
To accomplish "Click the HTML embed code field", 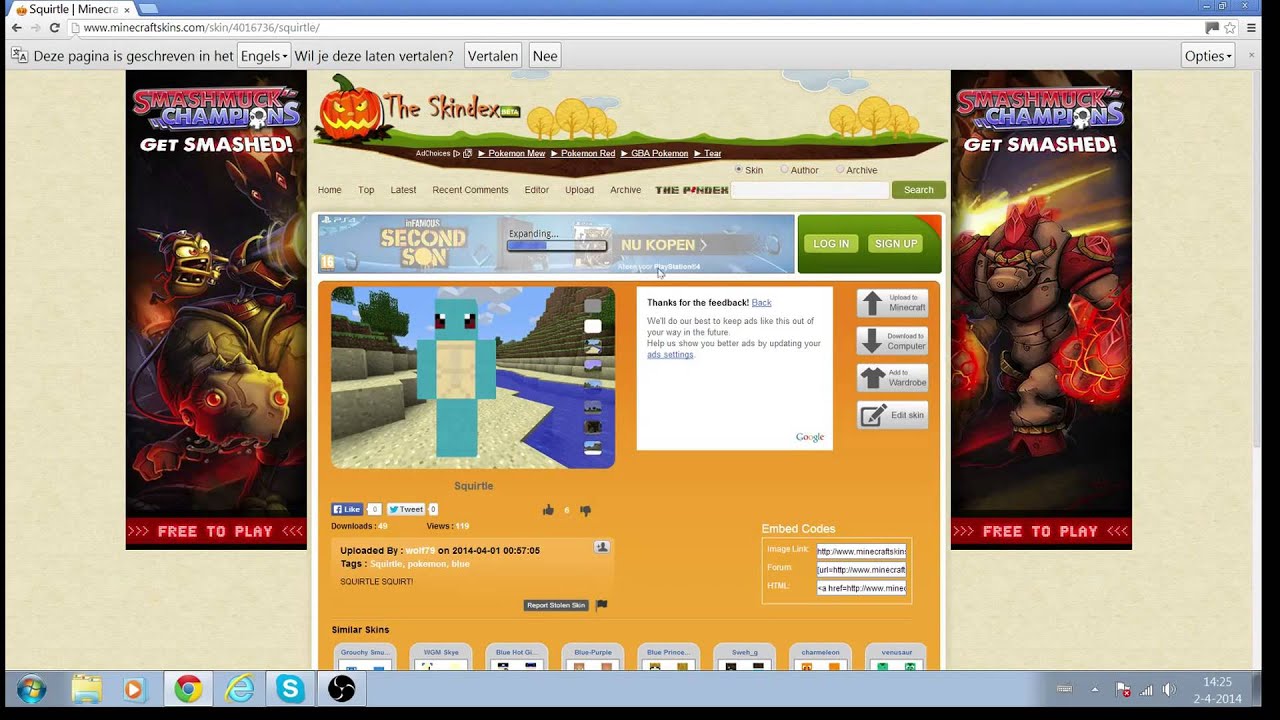I will click(x=861, y=588).
